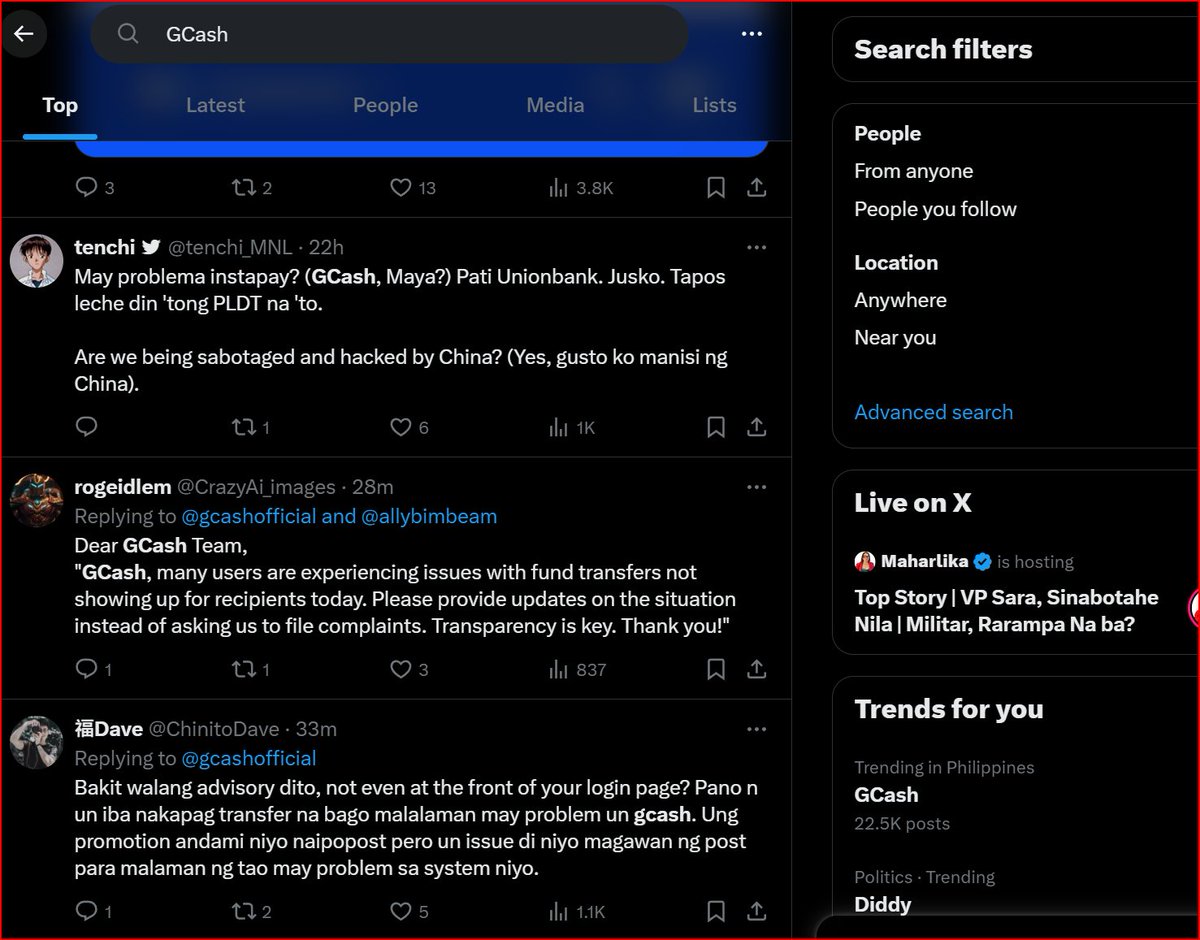The image size is (1200, 940).
Task: Reply to tenchi's Instapay problem tweet
Action: [86, 426]
